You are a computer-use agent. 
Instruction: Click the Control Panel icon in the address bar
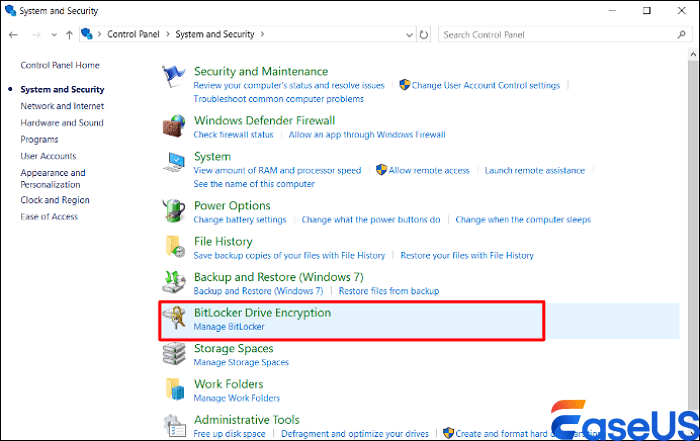click(87, 33)
